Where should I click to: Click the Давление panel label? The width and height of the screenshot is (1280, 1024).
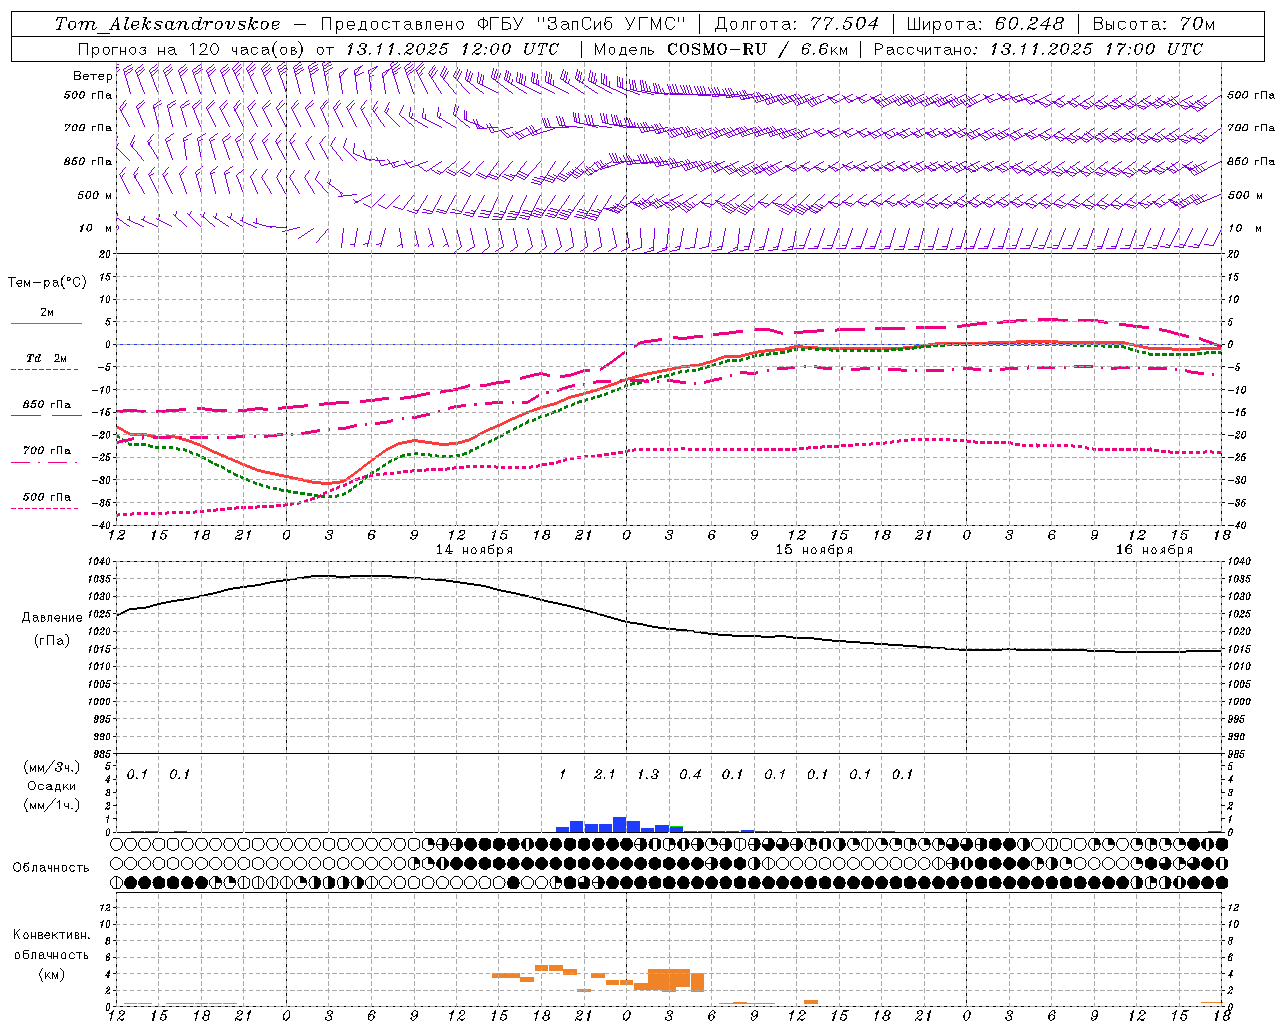(52, 618)
